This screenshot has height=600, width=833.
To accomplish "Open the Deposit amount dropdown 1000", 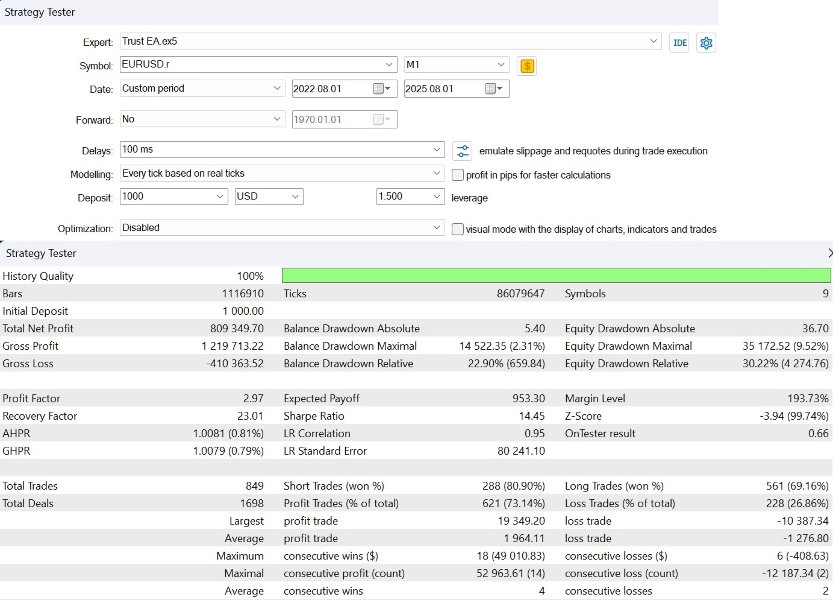I will tap(220, 197).
